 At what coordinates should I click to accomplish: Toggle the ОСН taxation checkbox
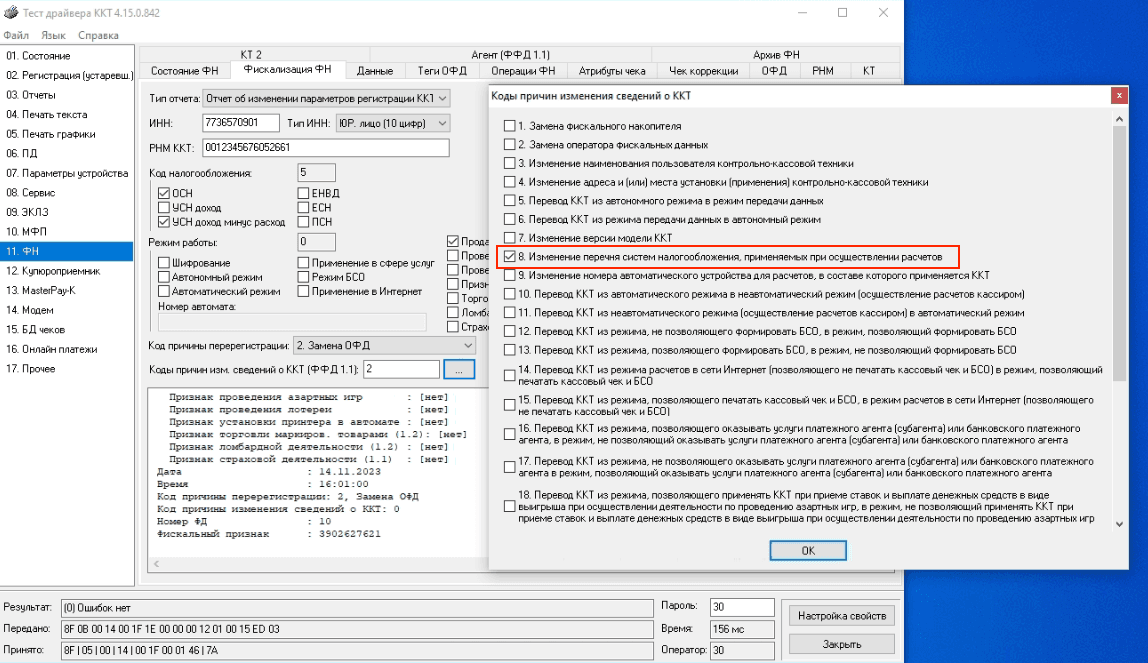click(x=165, y=194)
